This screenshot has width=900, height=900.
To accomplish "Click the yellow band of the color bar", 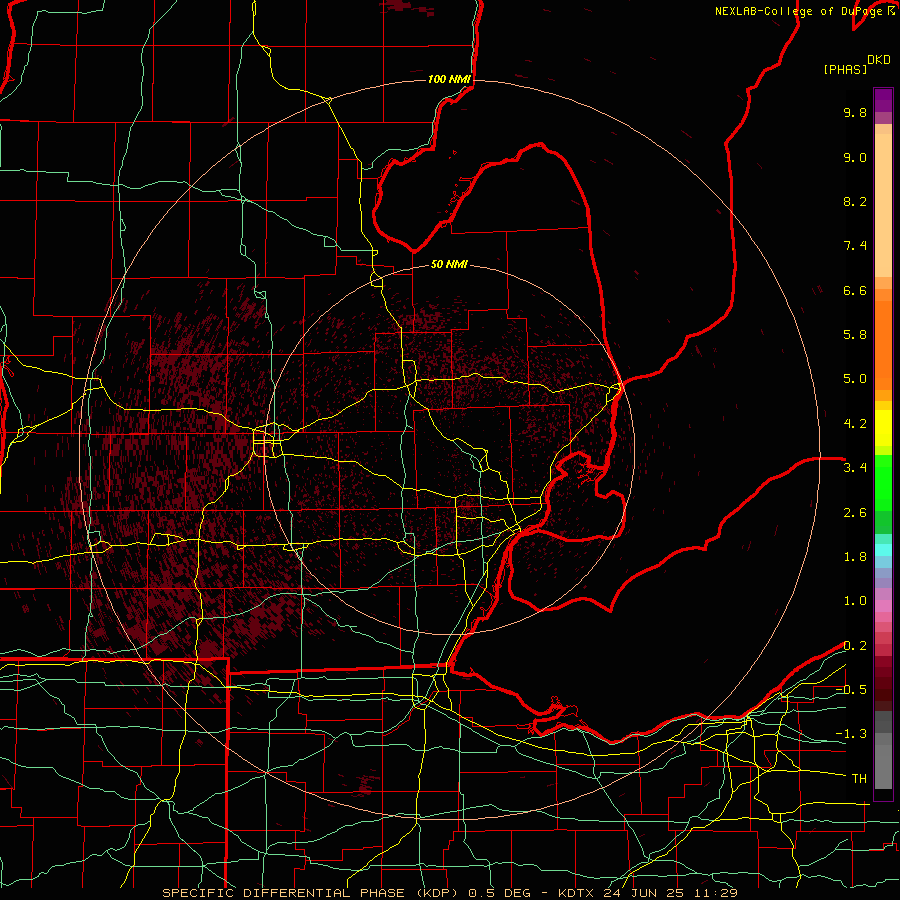I will [883, 428].
